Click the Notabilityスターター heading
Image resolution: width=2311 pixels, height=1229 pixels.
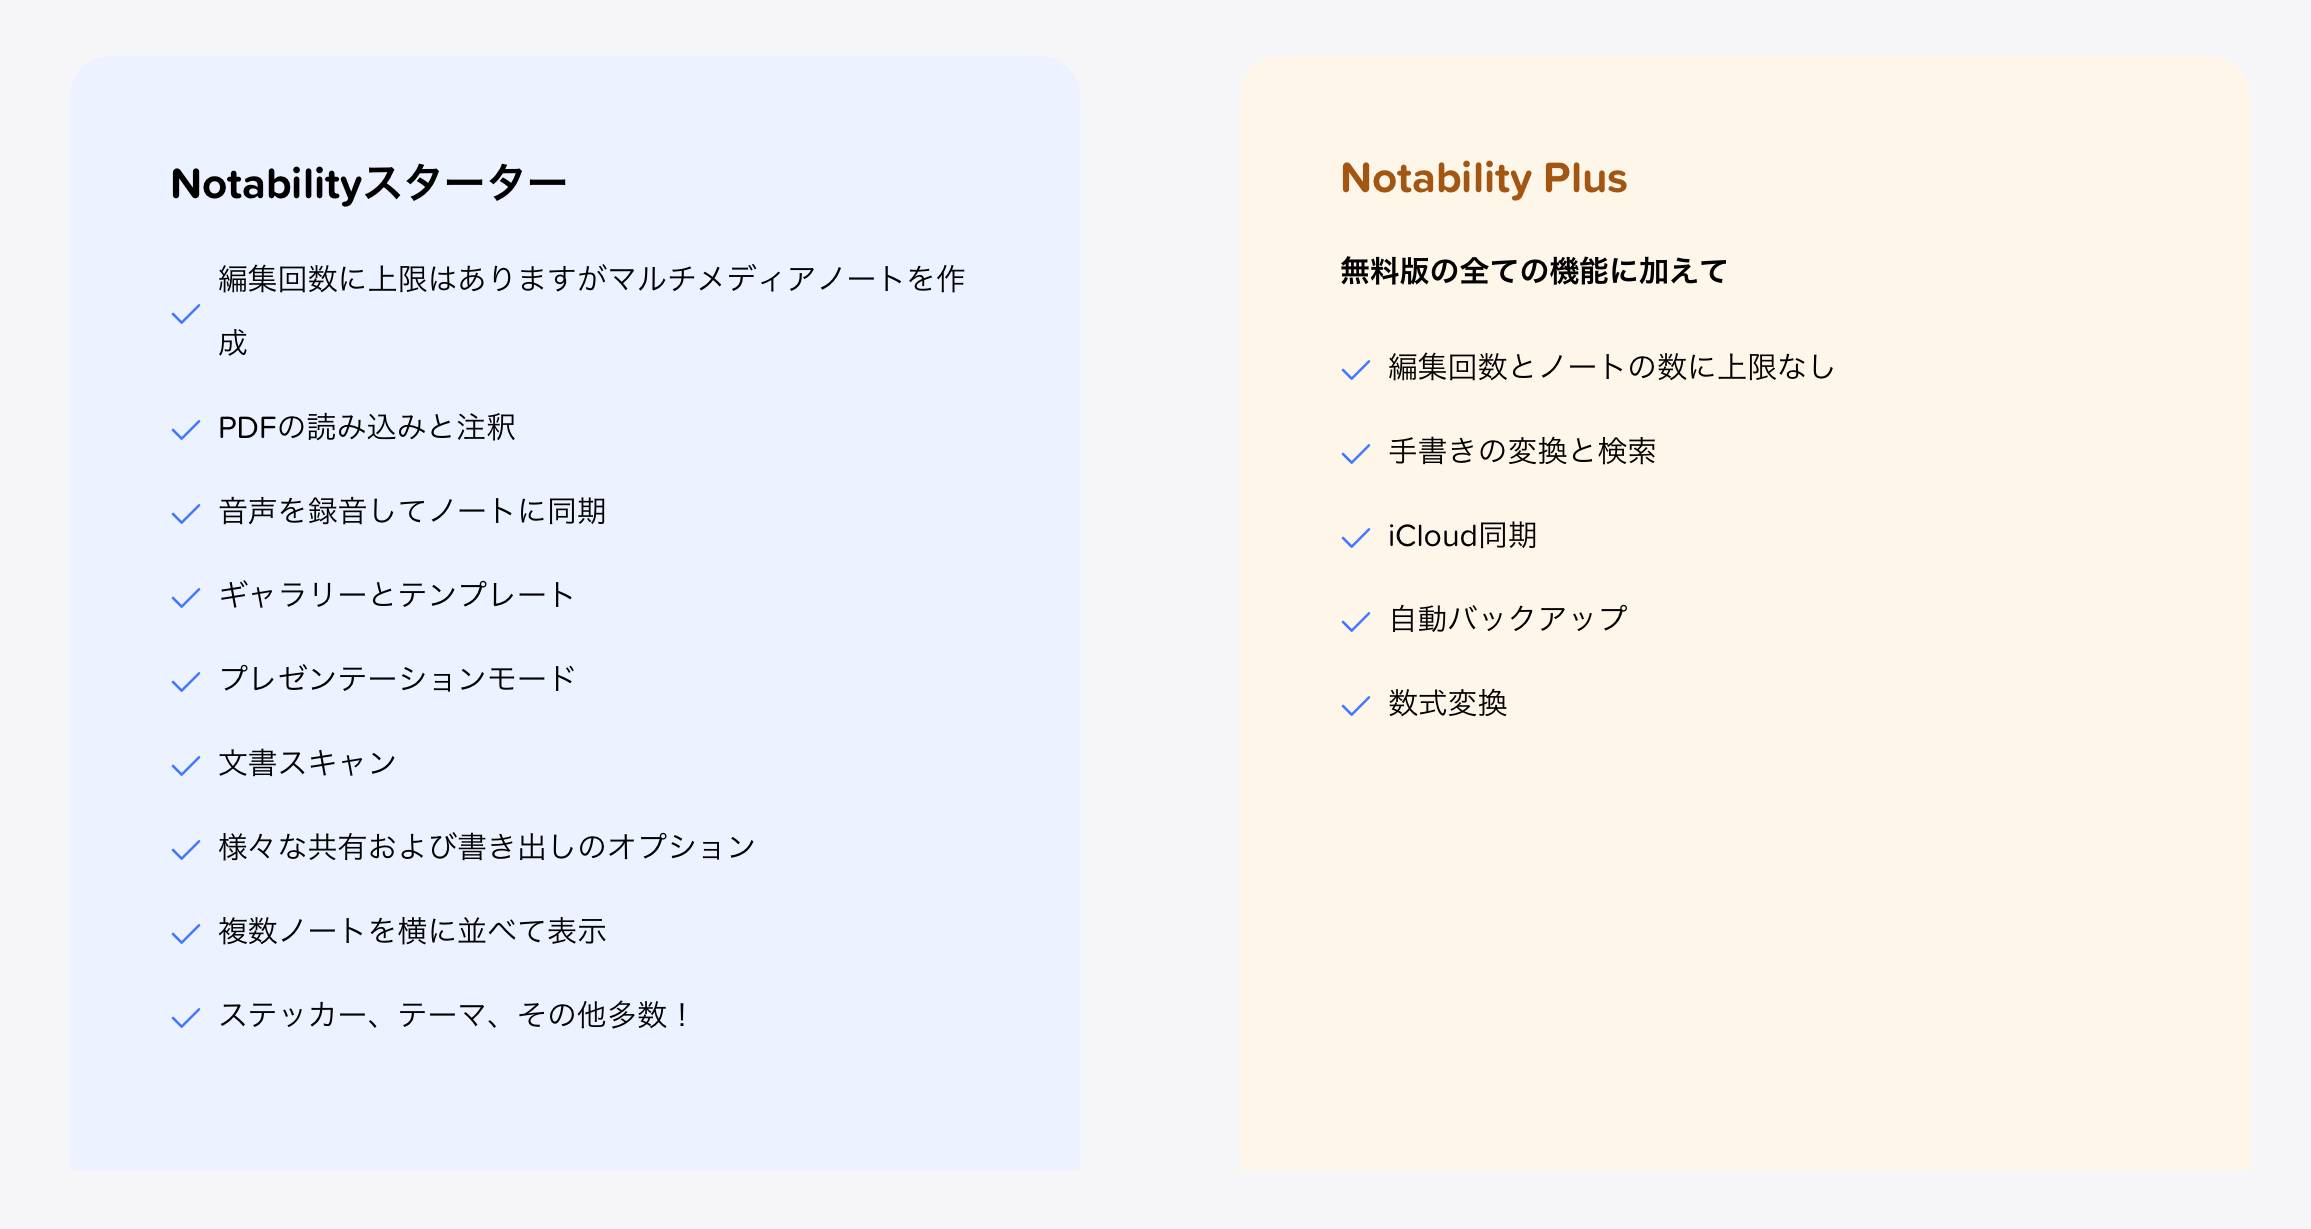[369, 184]
